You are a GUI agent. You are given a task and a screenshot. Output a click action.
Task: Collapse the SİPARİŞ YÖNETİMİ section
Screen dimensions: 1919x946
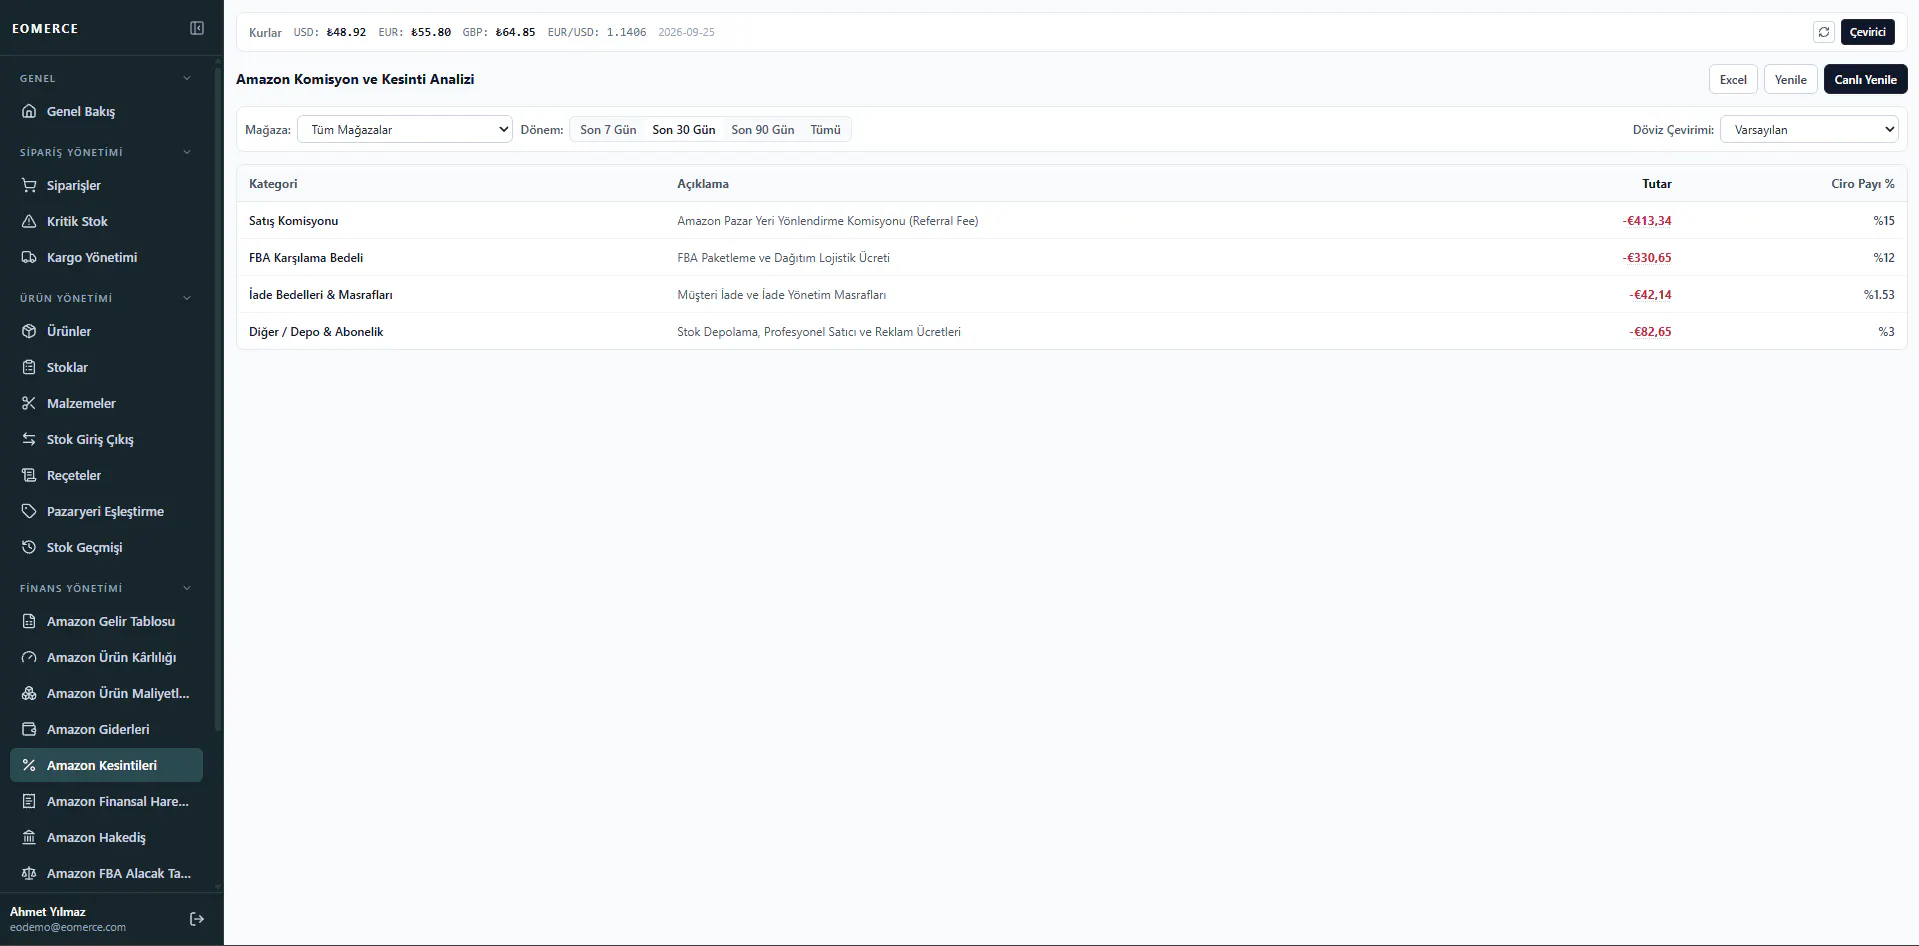106,152
